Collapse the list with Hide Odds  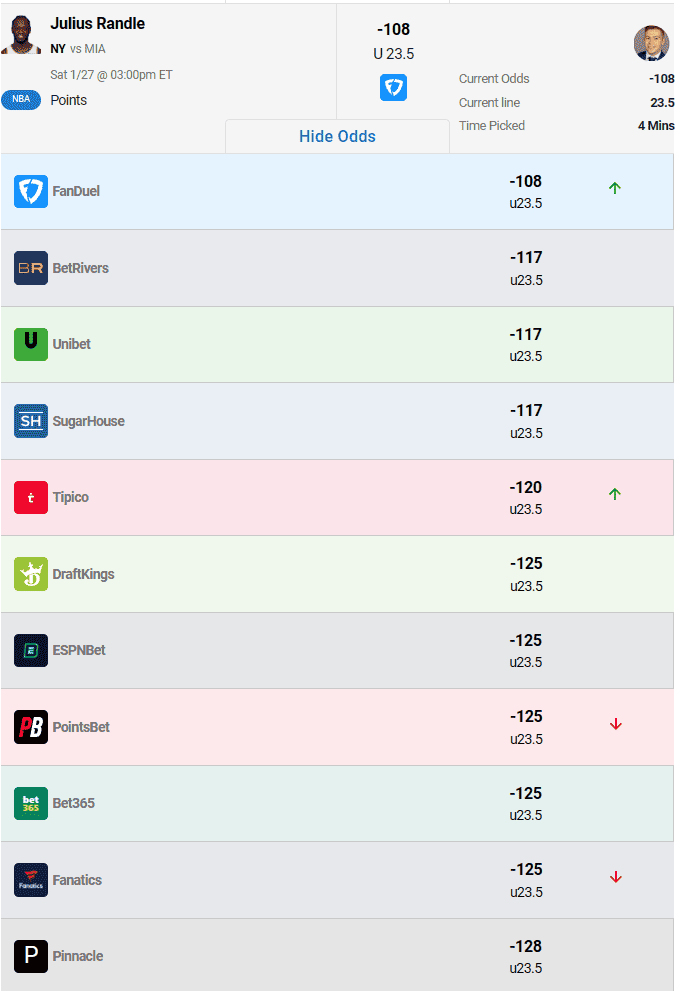pos(337,136)
